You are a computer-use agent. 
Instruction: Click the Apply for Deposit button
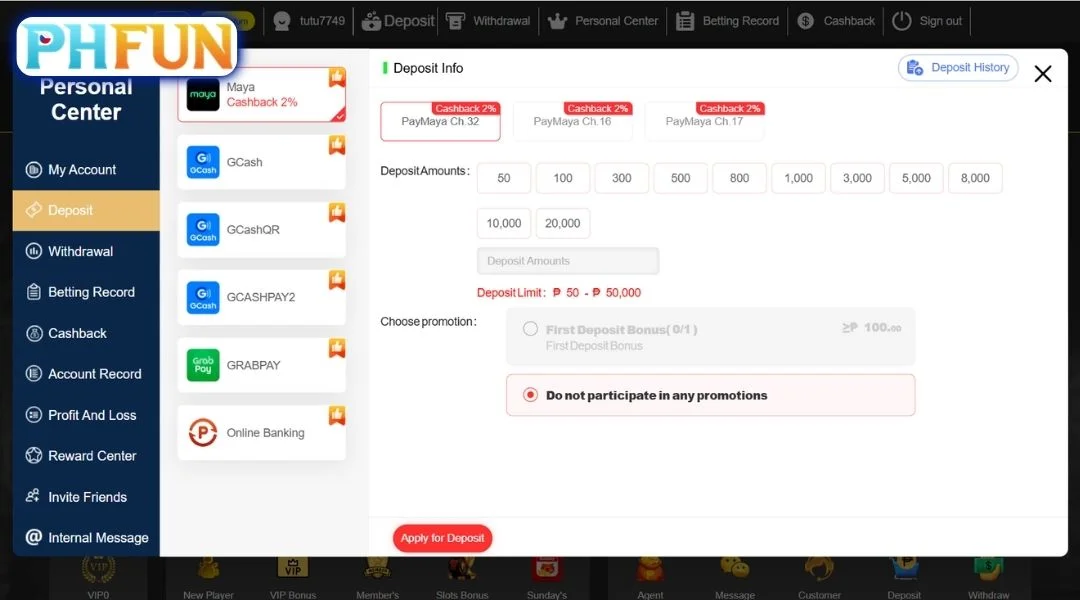[x=442, y=538]
